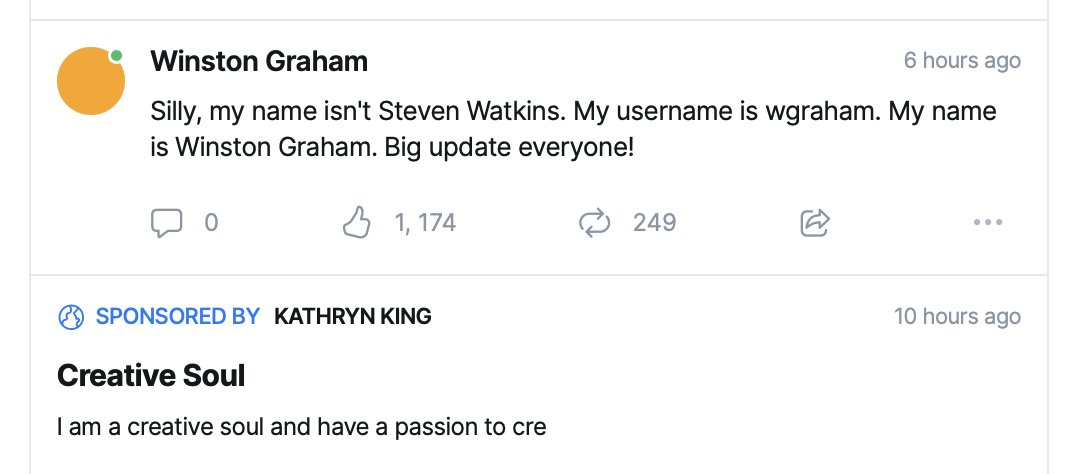Open the Creative Soul sponsored title
Image resolution: width=1076 pixels, height=474 pixels.
151,376
